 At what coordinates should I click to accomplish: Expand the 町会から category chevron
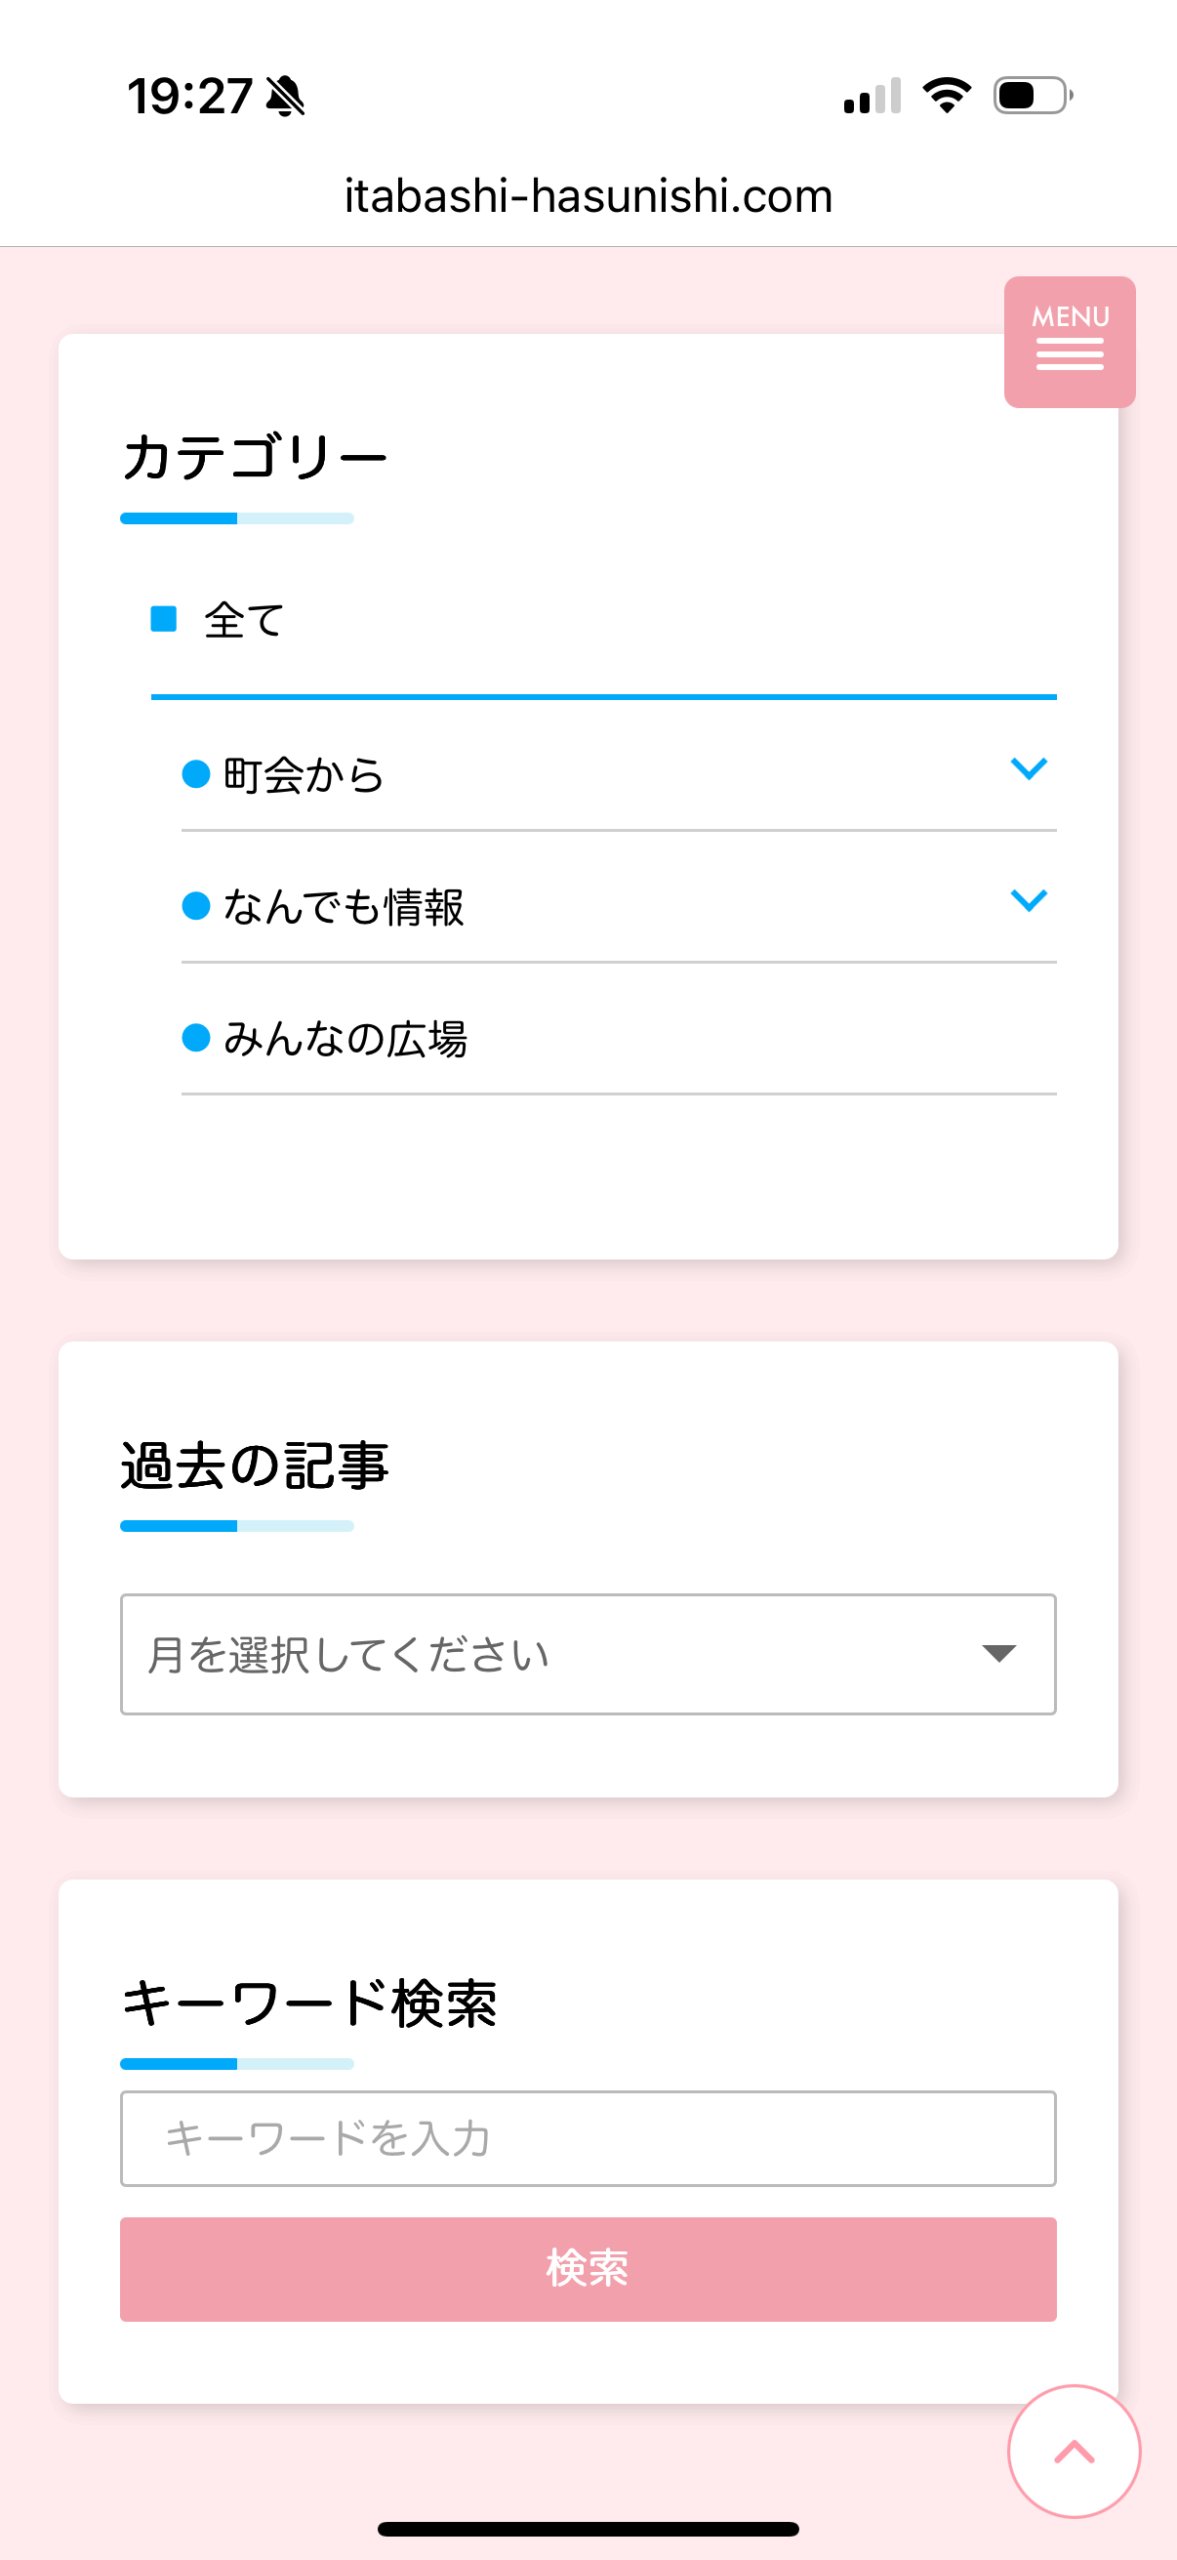pyautogui.click(x=1028, y=769)
